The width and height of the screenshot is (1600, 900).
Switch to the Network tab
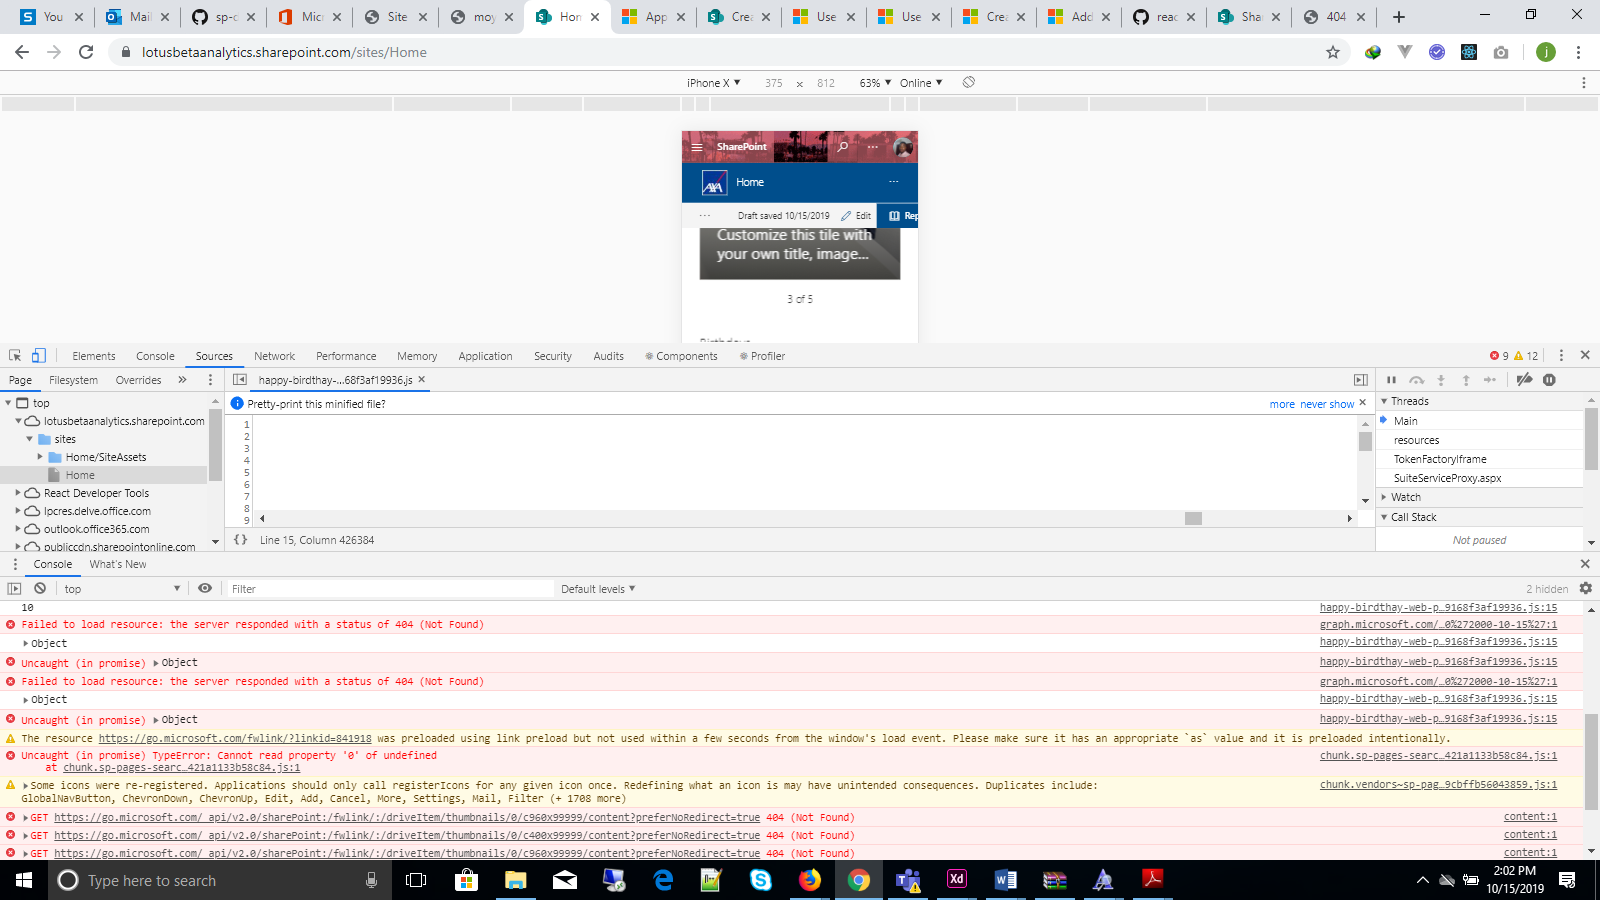(274, 355)
